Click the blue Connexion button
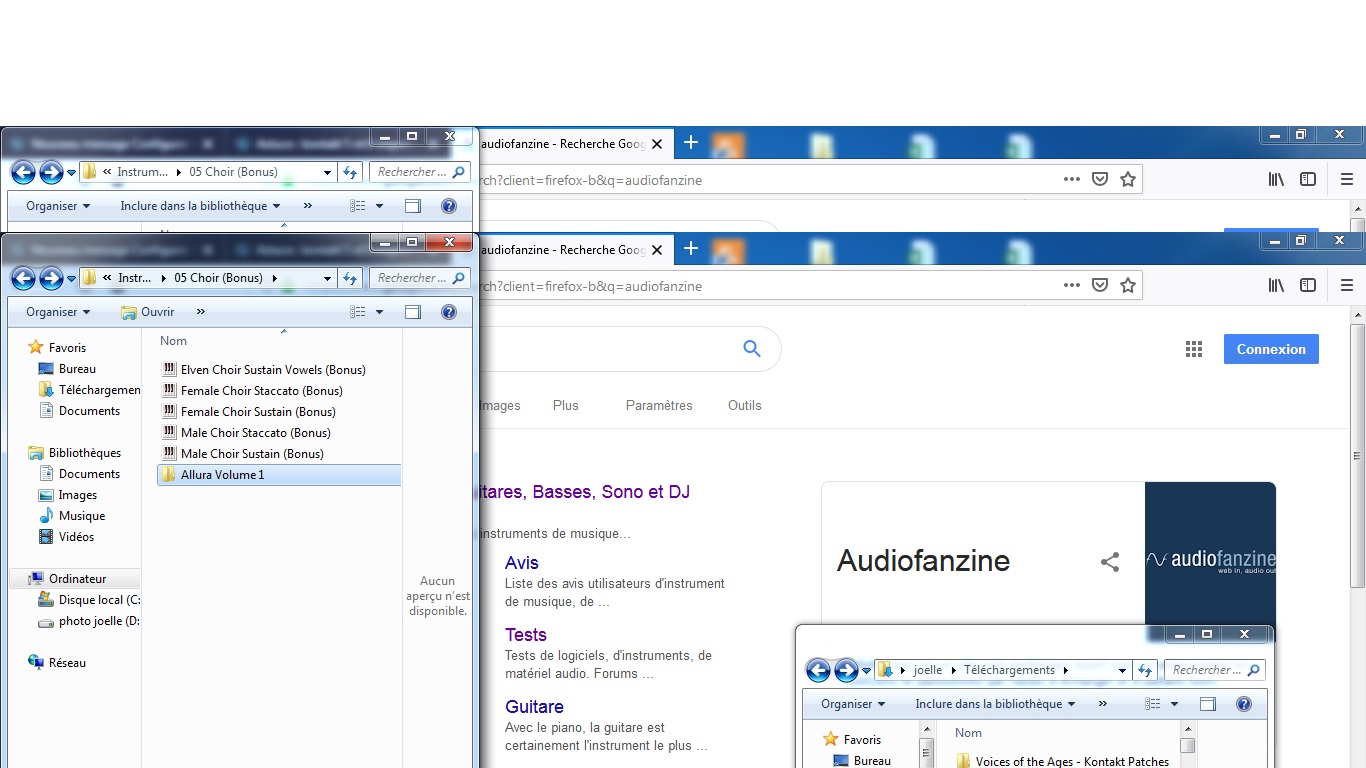 click(x=1270, y=349)
